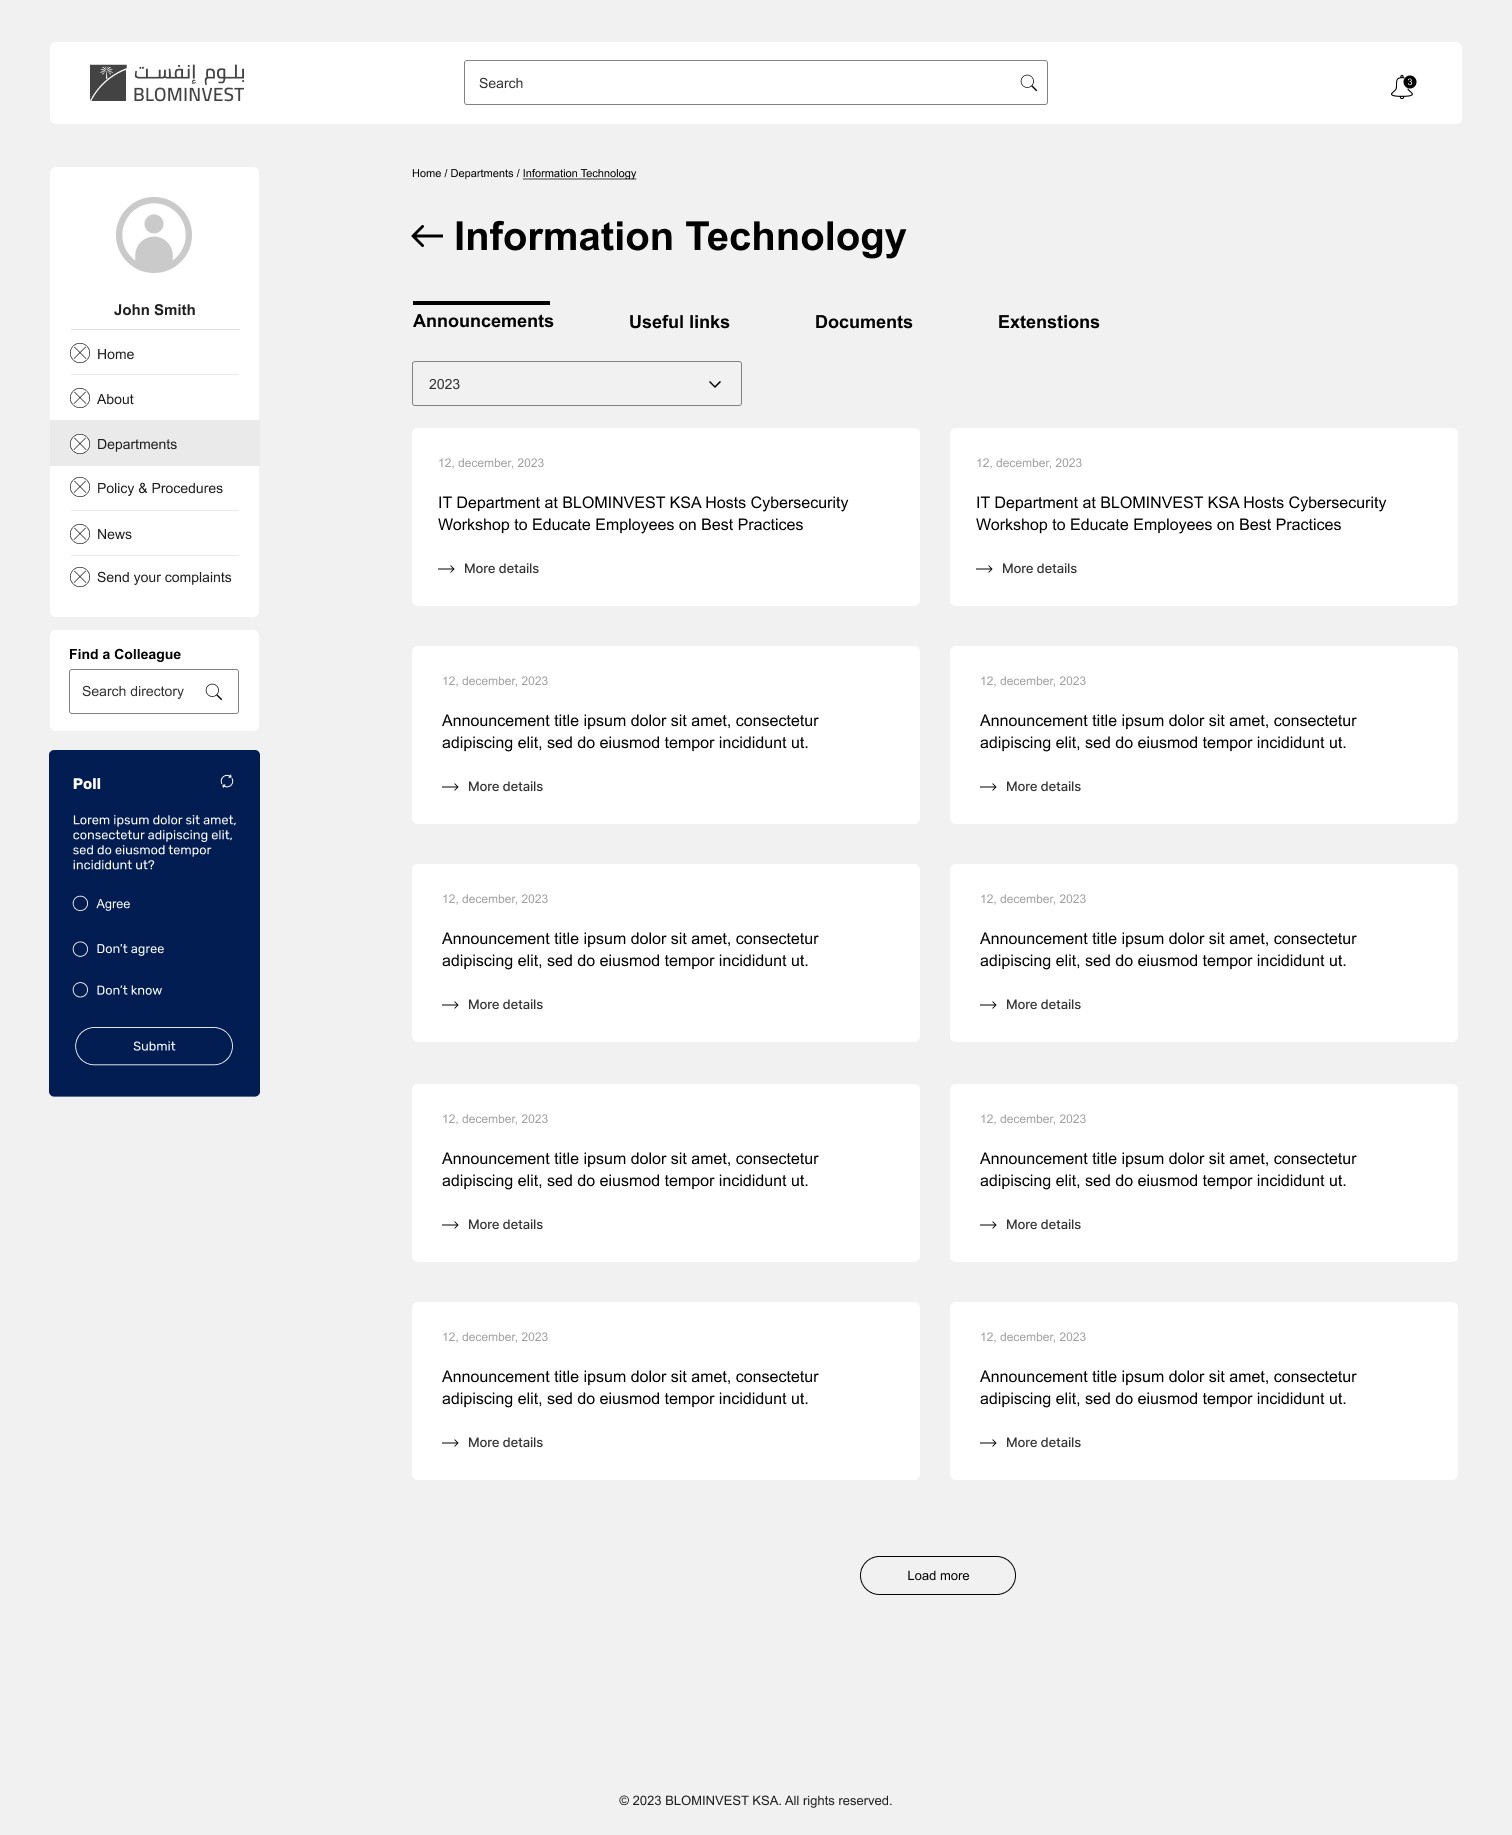Refresh the Poll using the reload icon
The image size is (1512, 1835).
pos(227,781)
